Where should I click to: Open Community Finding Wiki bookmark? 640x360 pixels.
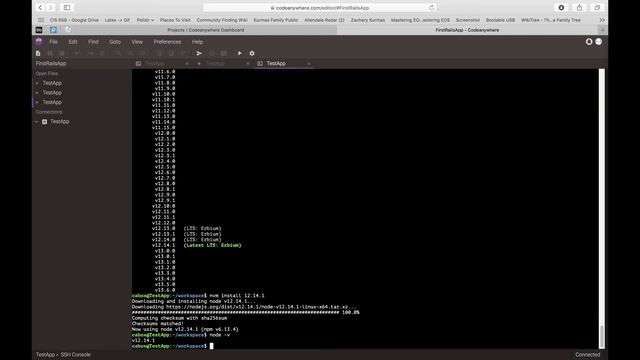[222, 20]
